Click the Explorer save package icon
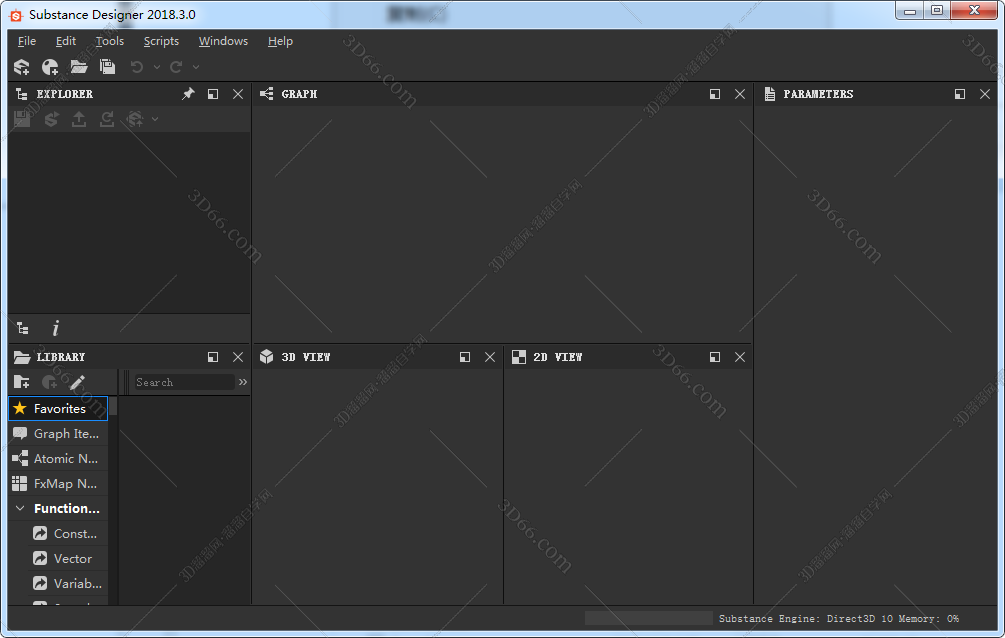This screenshot has height=638, width=1005. (22, 119)
